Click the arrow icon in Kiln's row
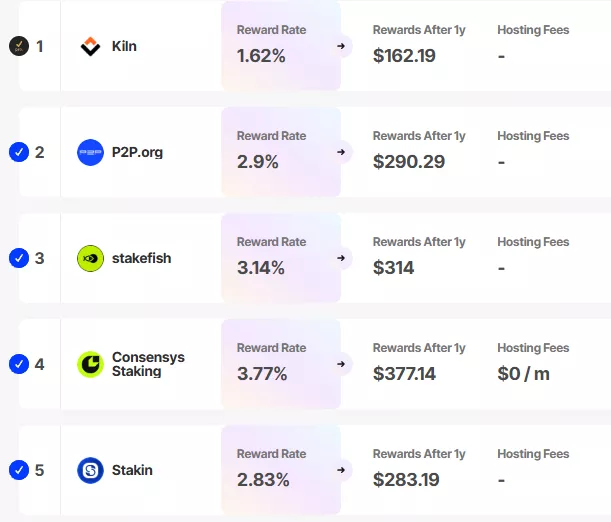The height and width of the screenshot is (522, 611). coord(341,46)
